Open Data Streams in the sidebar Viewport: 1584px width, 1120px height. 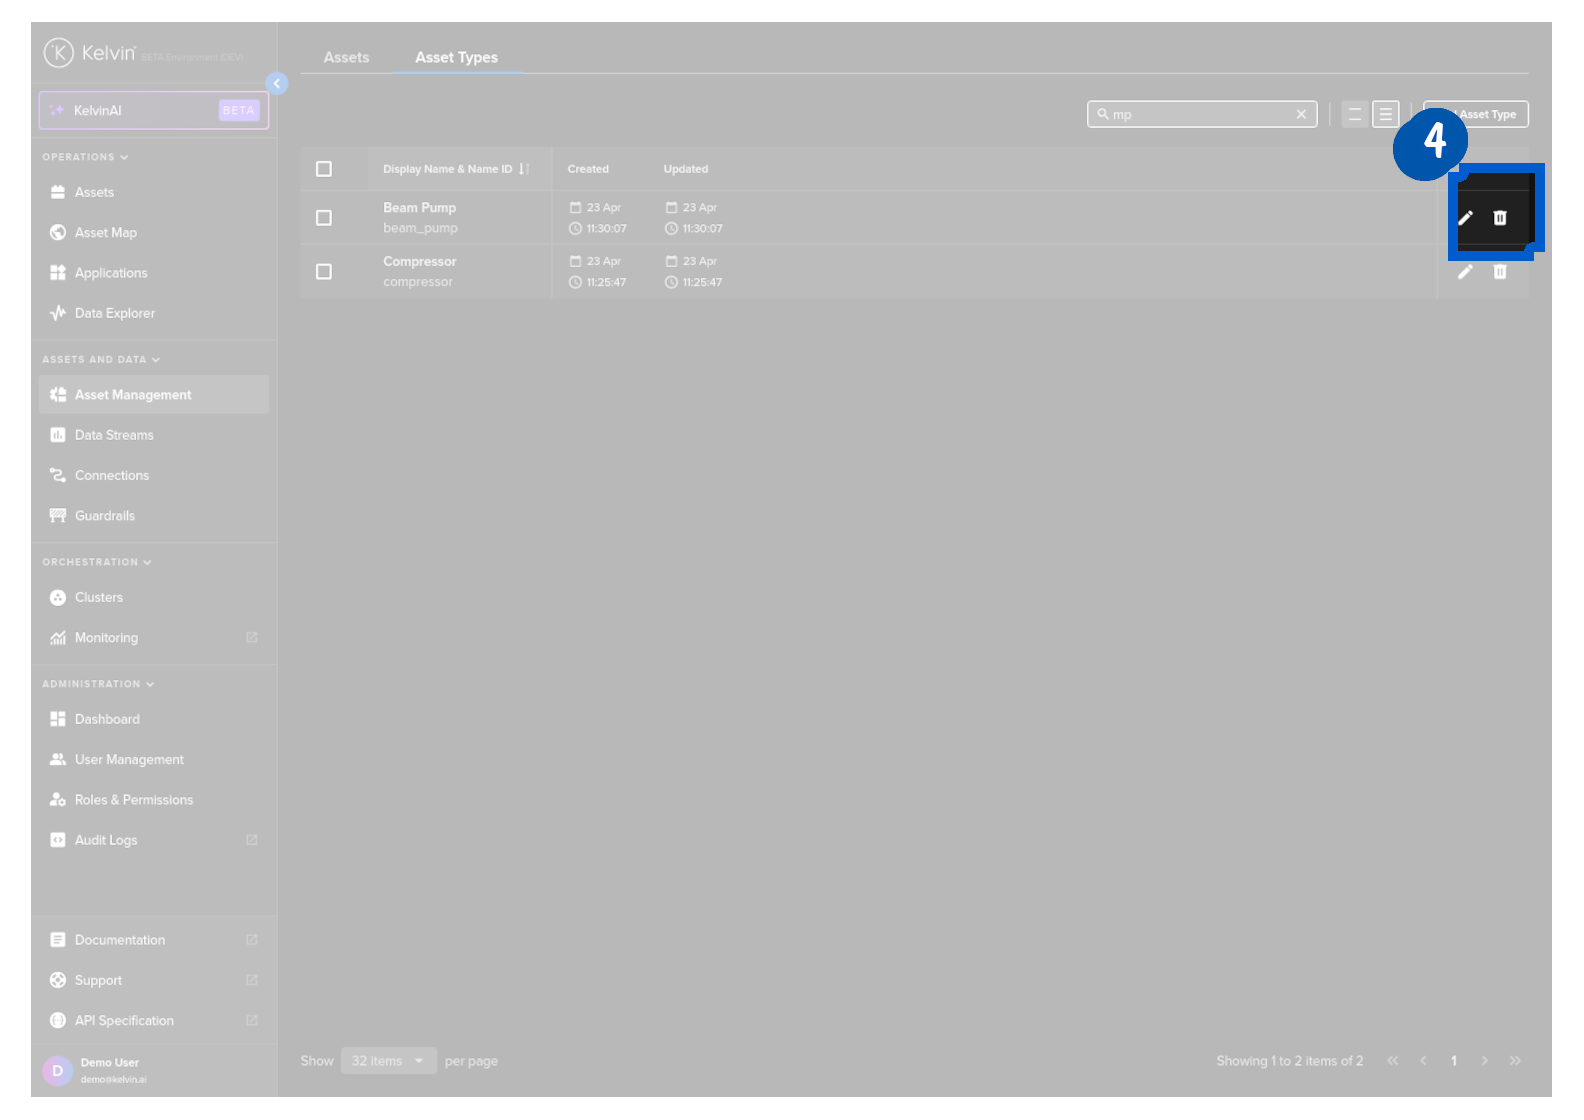[114, 435]
